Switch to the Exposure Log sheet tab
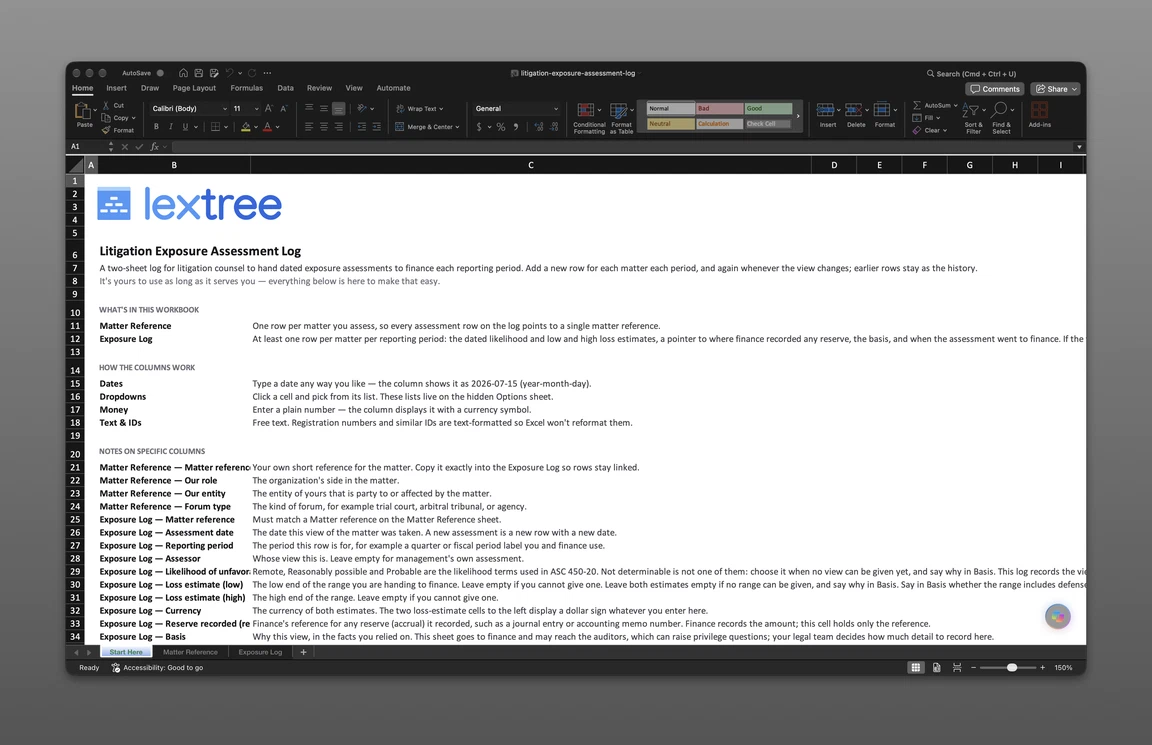Image resolution: width=1152 pixels, height=745 pixels. pyautogui.click(x=260, y=652)
